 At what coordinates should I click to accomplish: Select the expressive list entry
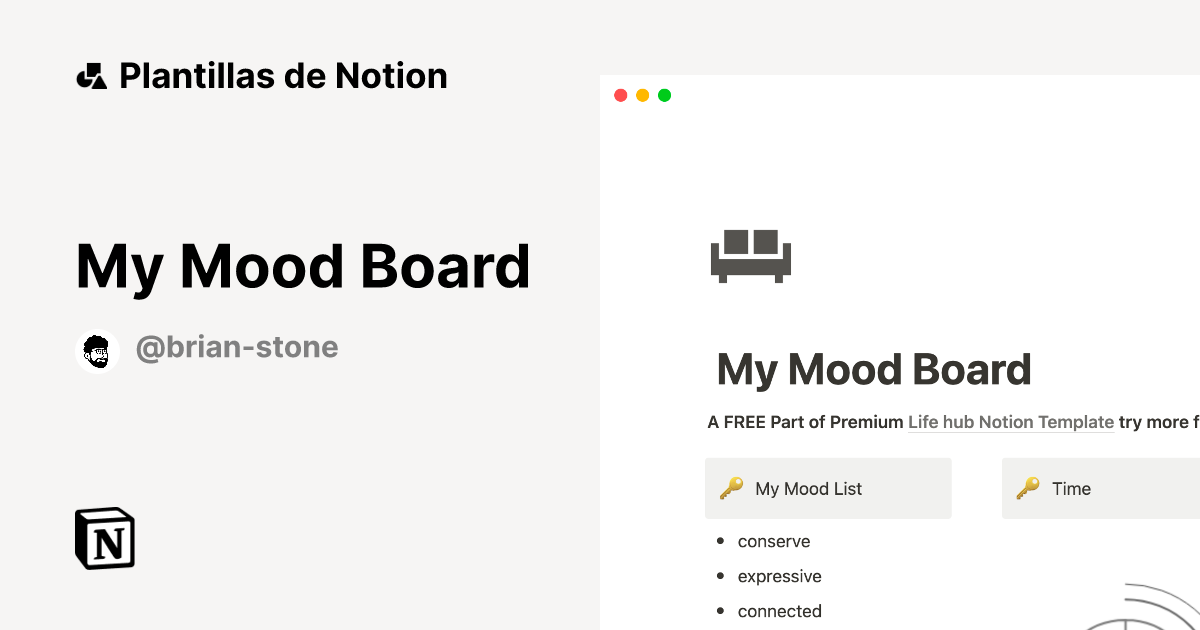tap(779, 576)
